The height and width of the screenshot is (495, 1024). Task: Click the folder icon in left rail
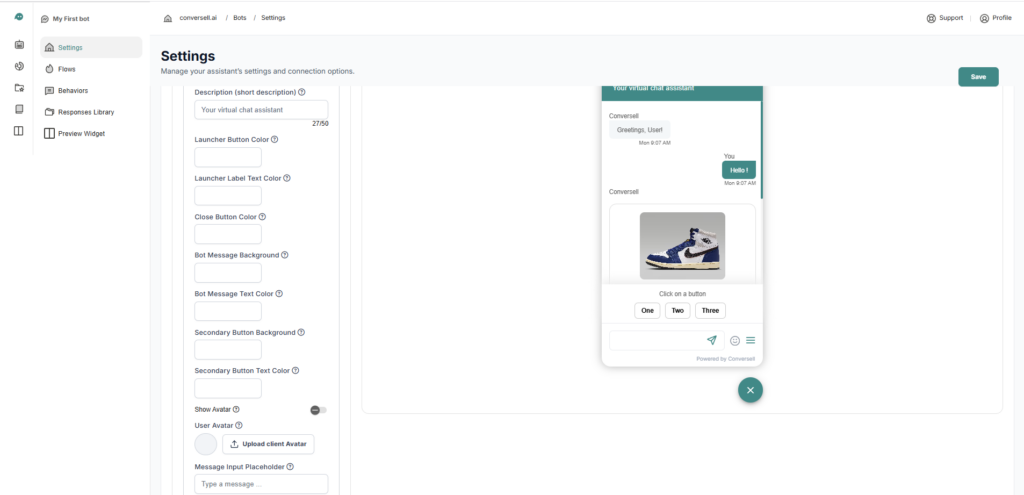pos(19,87)
